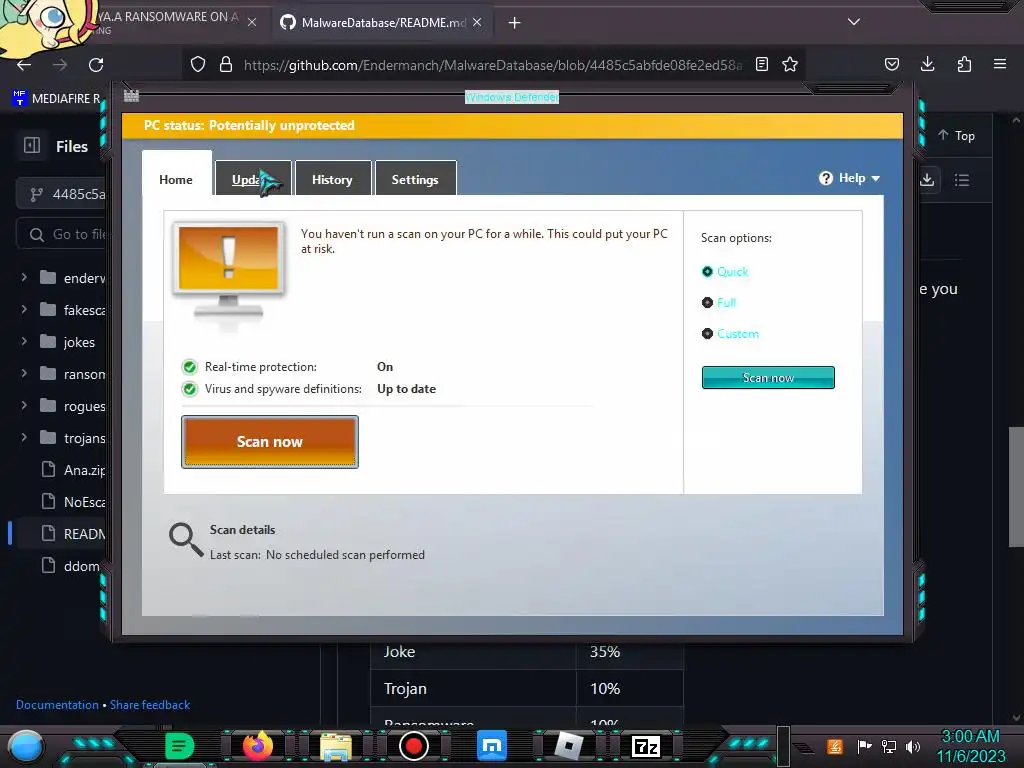Switch to the History tab

[333, 178]
